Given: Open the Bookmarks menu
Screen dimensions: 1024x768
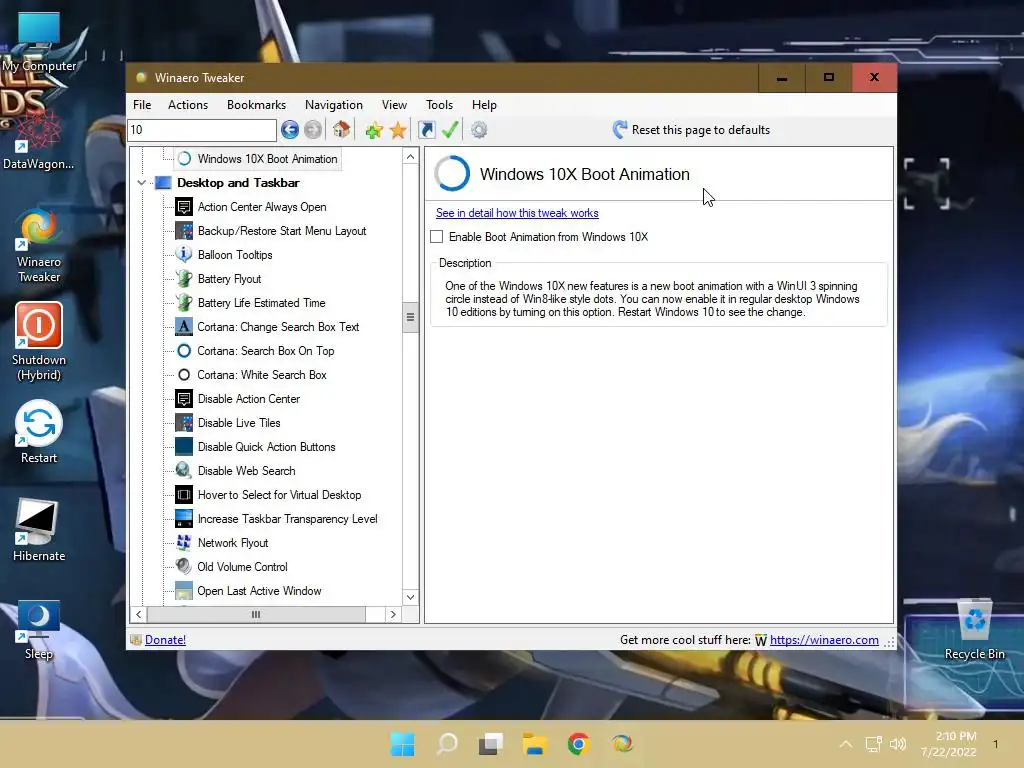Looking at the screenshot, I should tap(257, 105).
